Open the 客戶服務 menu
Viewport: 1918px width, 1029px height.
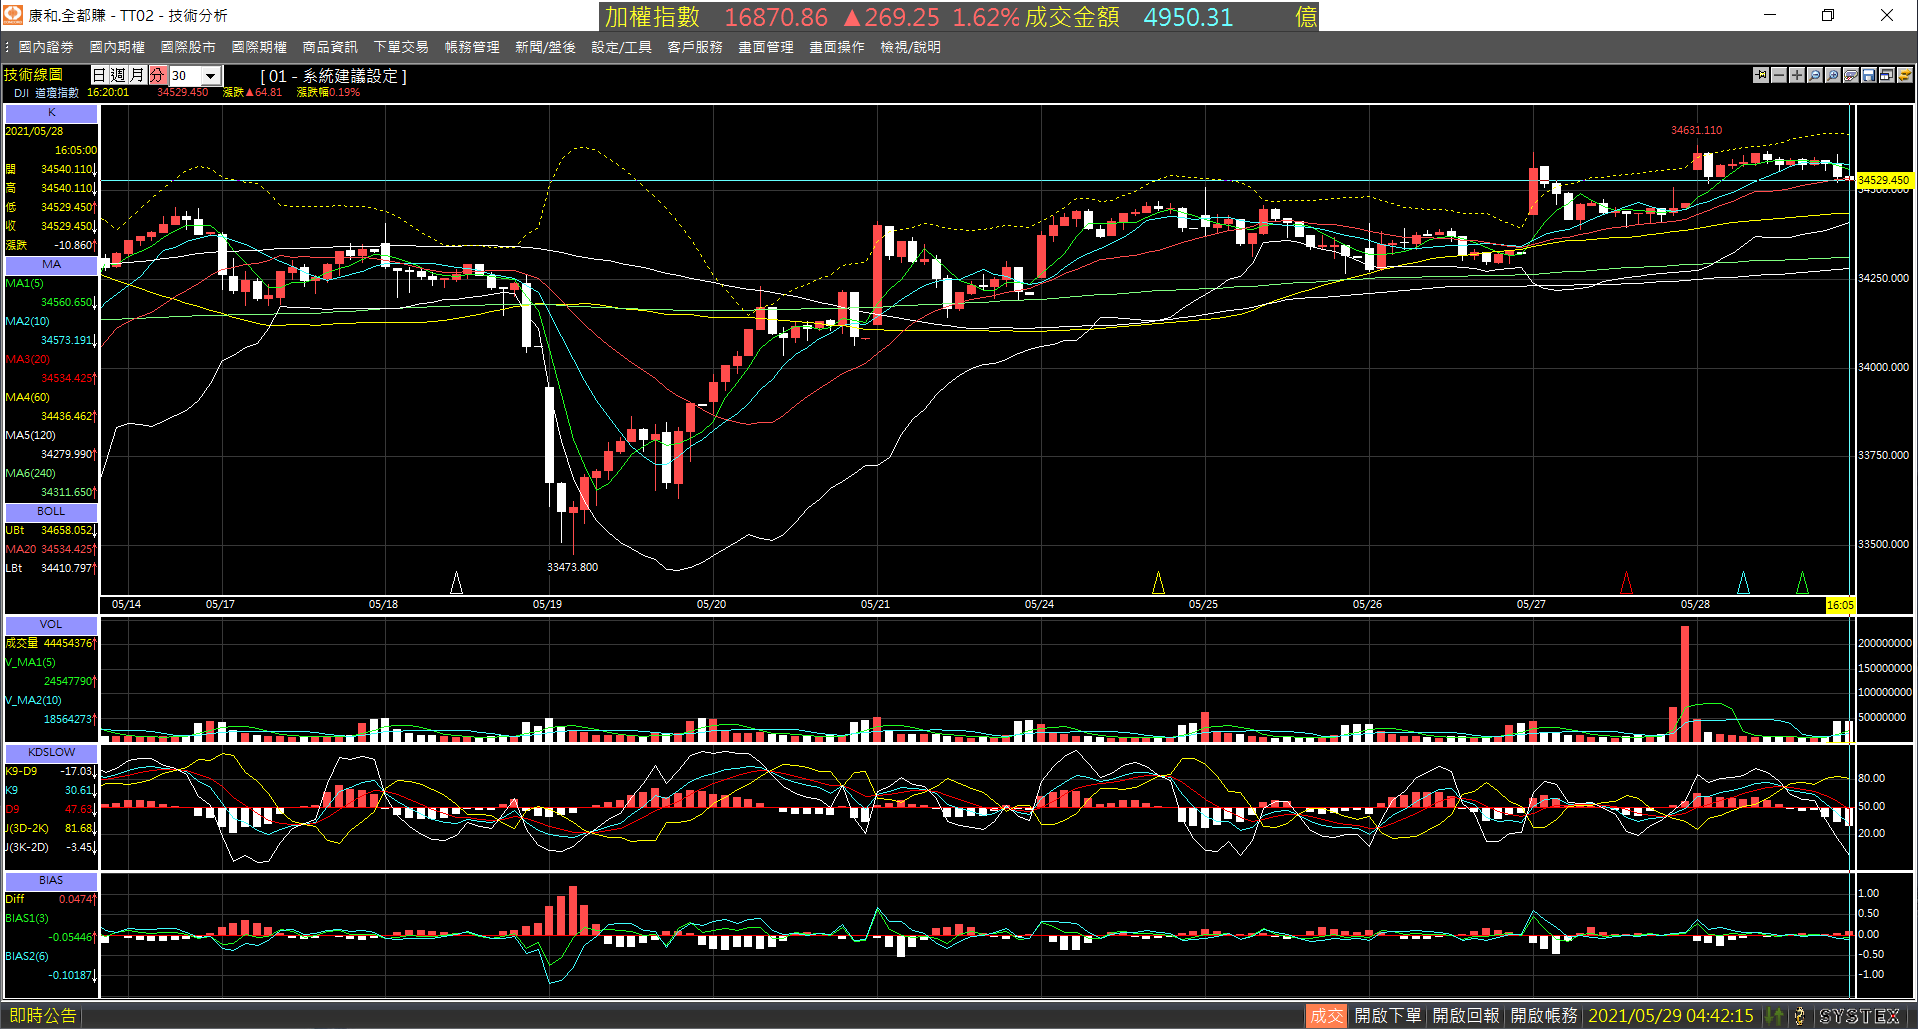click(695, 47)
